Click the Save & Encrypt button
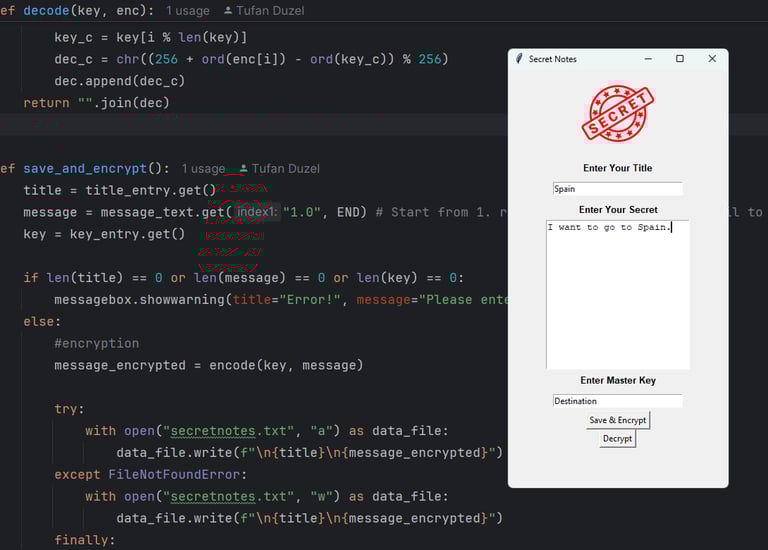 coord(618,420)
